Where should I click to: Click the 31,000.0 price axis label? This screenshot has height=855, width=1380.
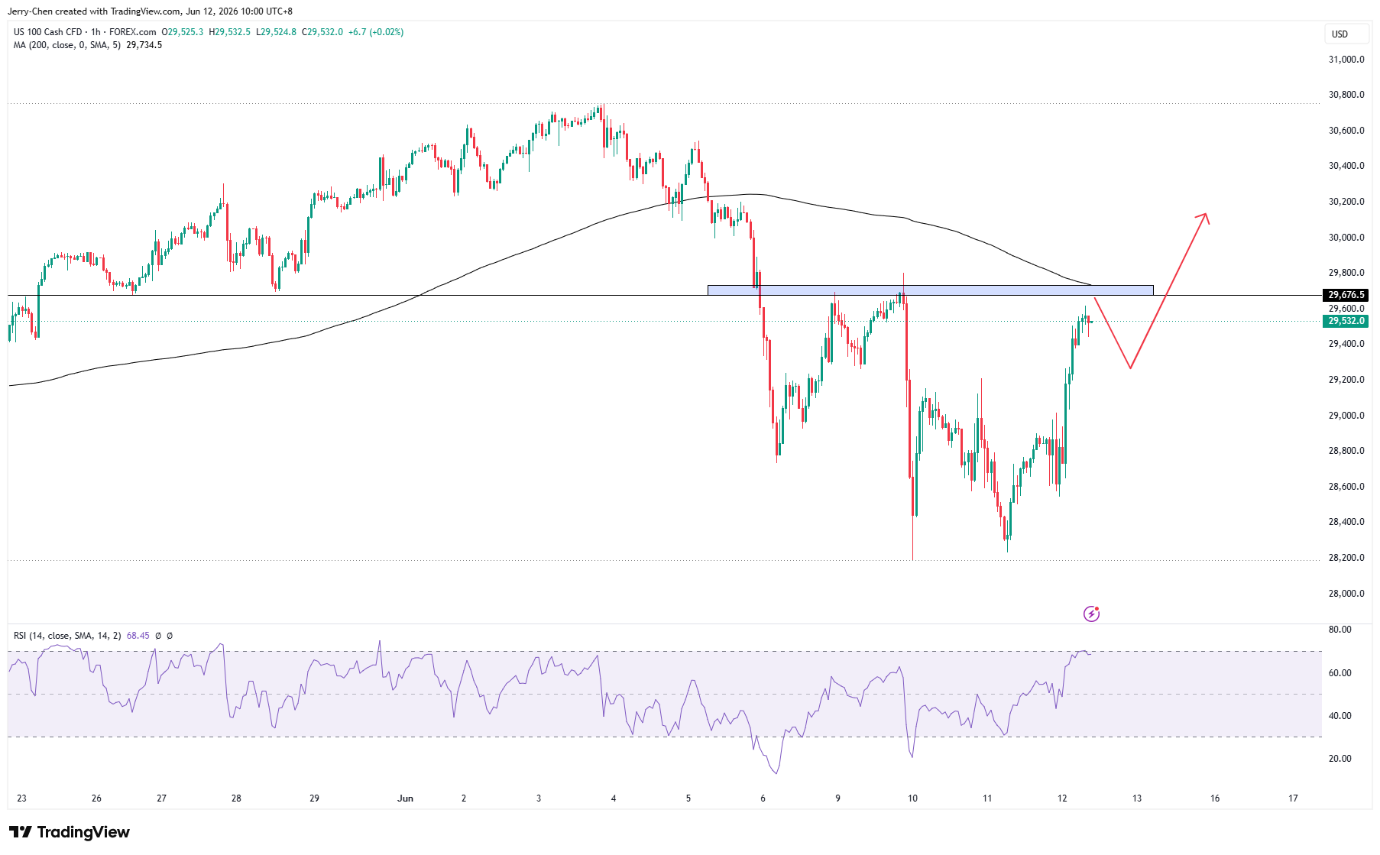coord(1347,60)
